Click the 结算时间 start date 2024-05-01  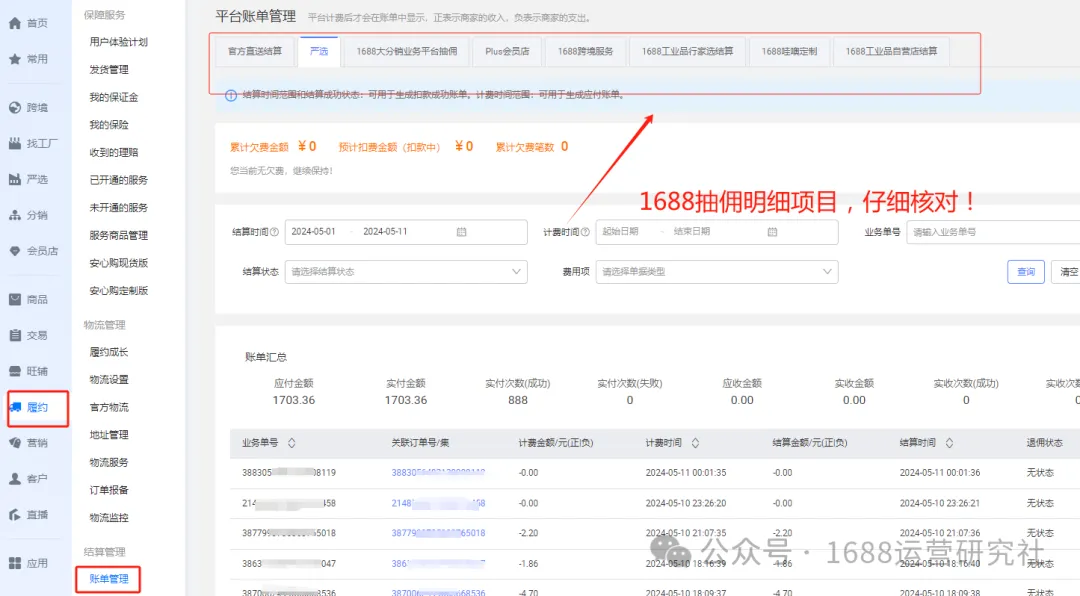(313, 232)
